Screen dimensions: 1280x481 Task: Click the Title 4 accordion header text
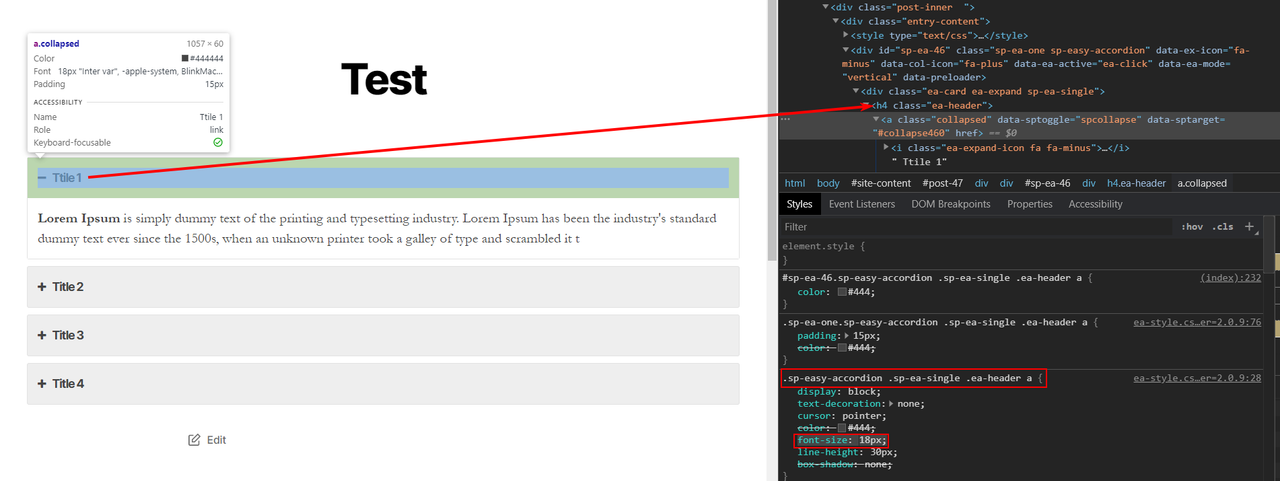coord(68,384)
